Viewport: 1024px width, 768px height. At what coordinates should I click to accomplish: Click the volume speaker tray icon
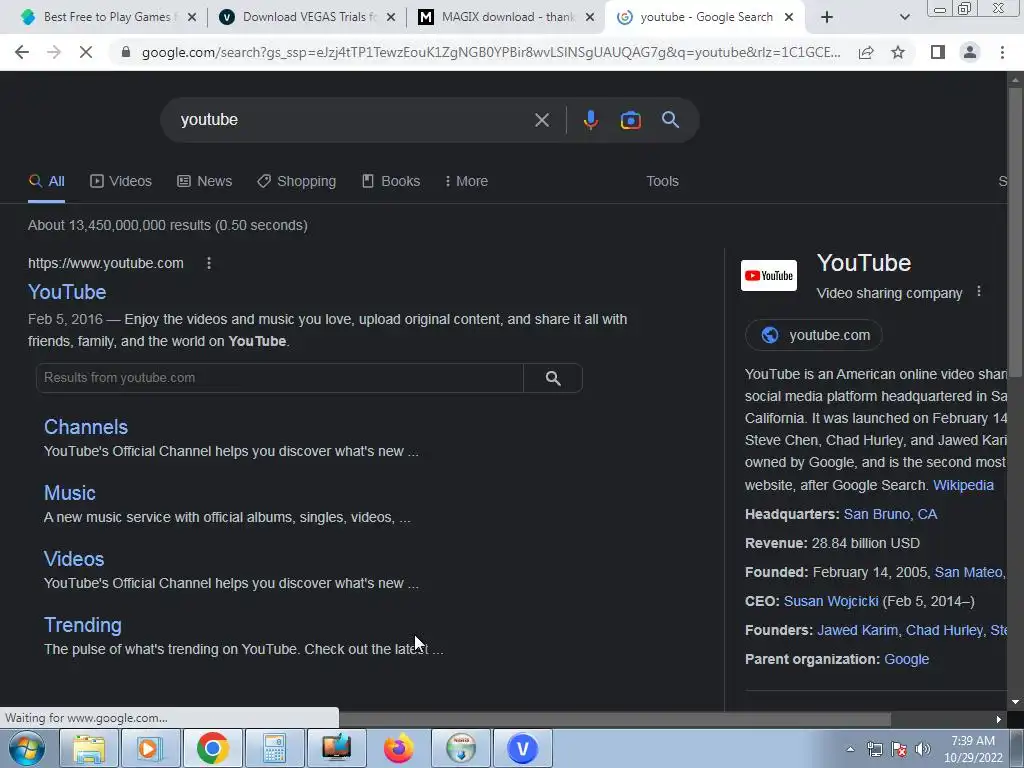[923, 749]
